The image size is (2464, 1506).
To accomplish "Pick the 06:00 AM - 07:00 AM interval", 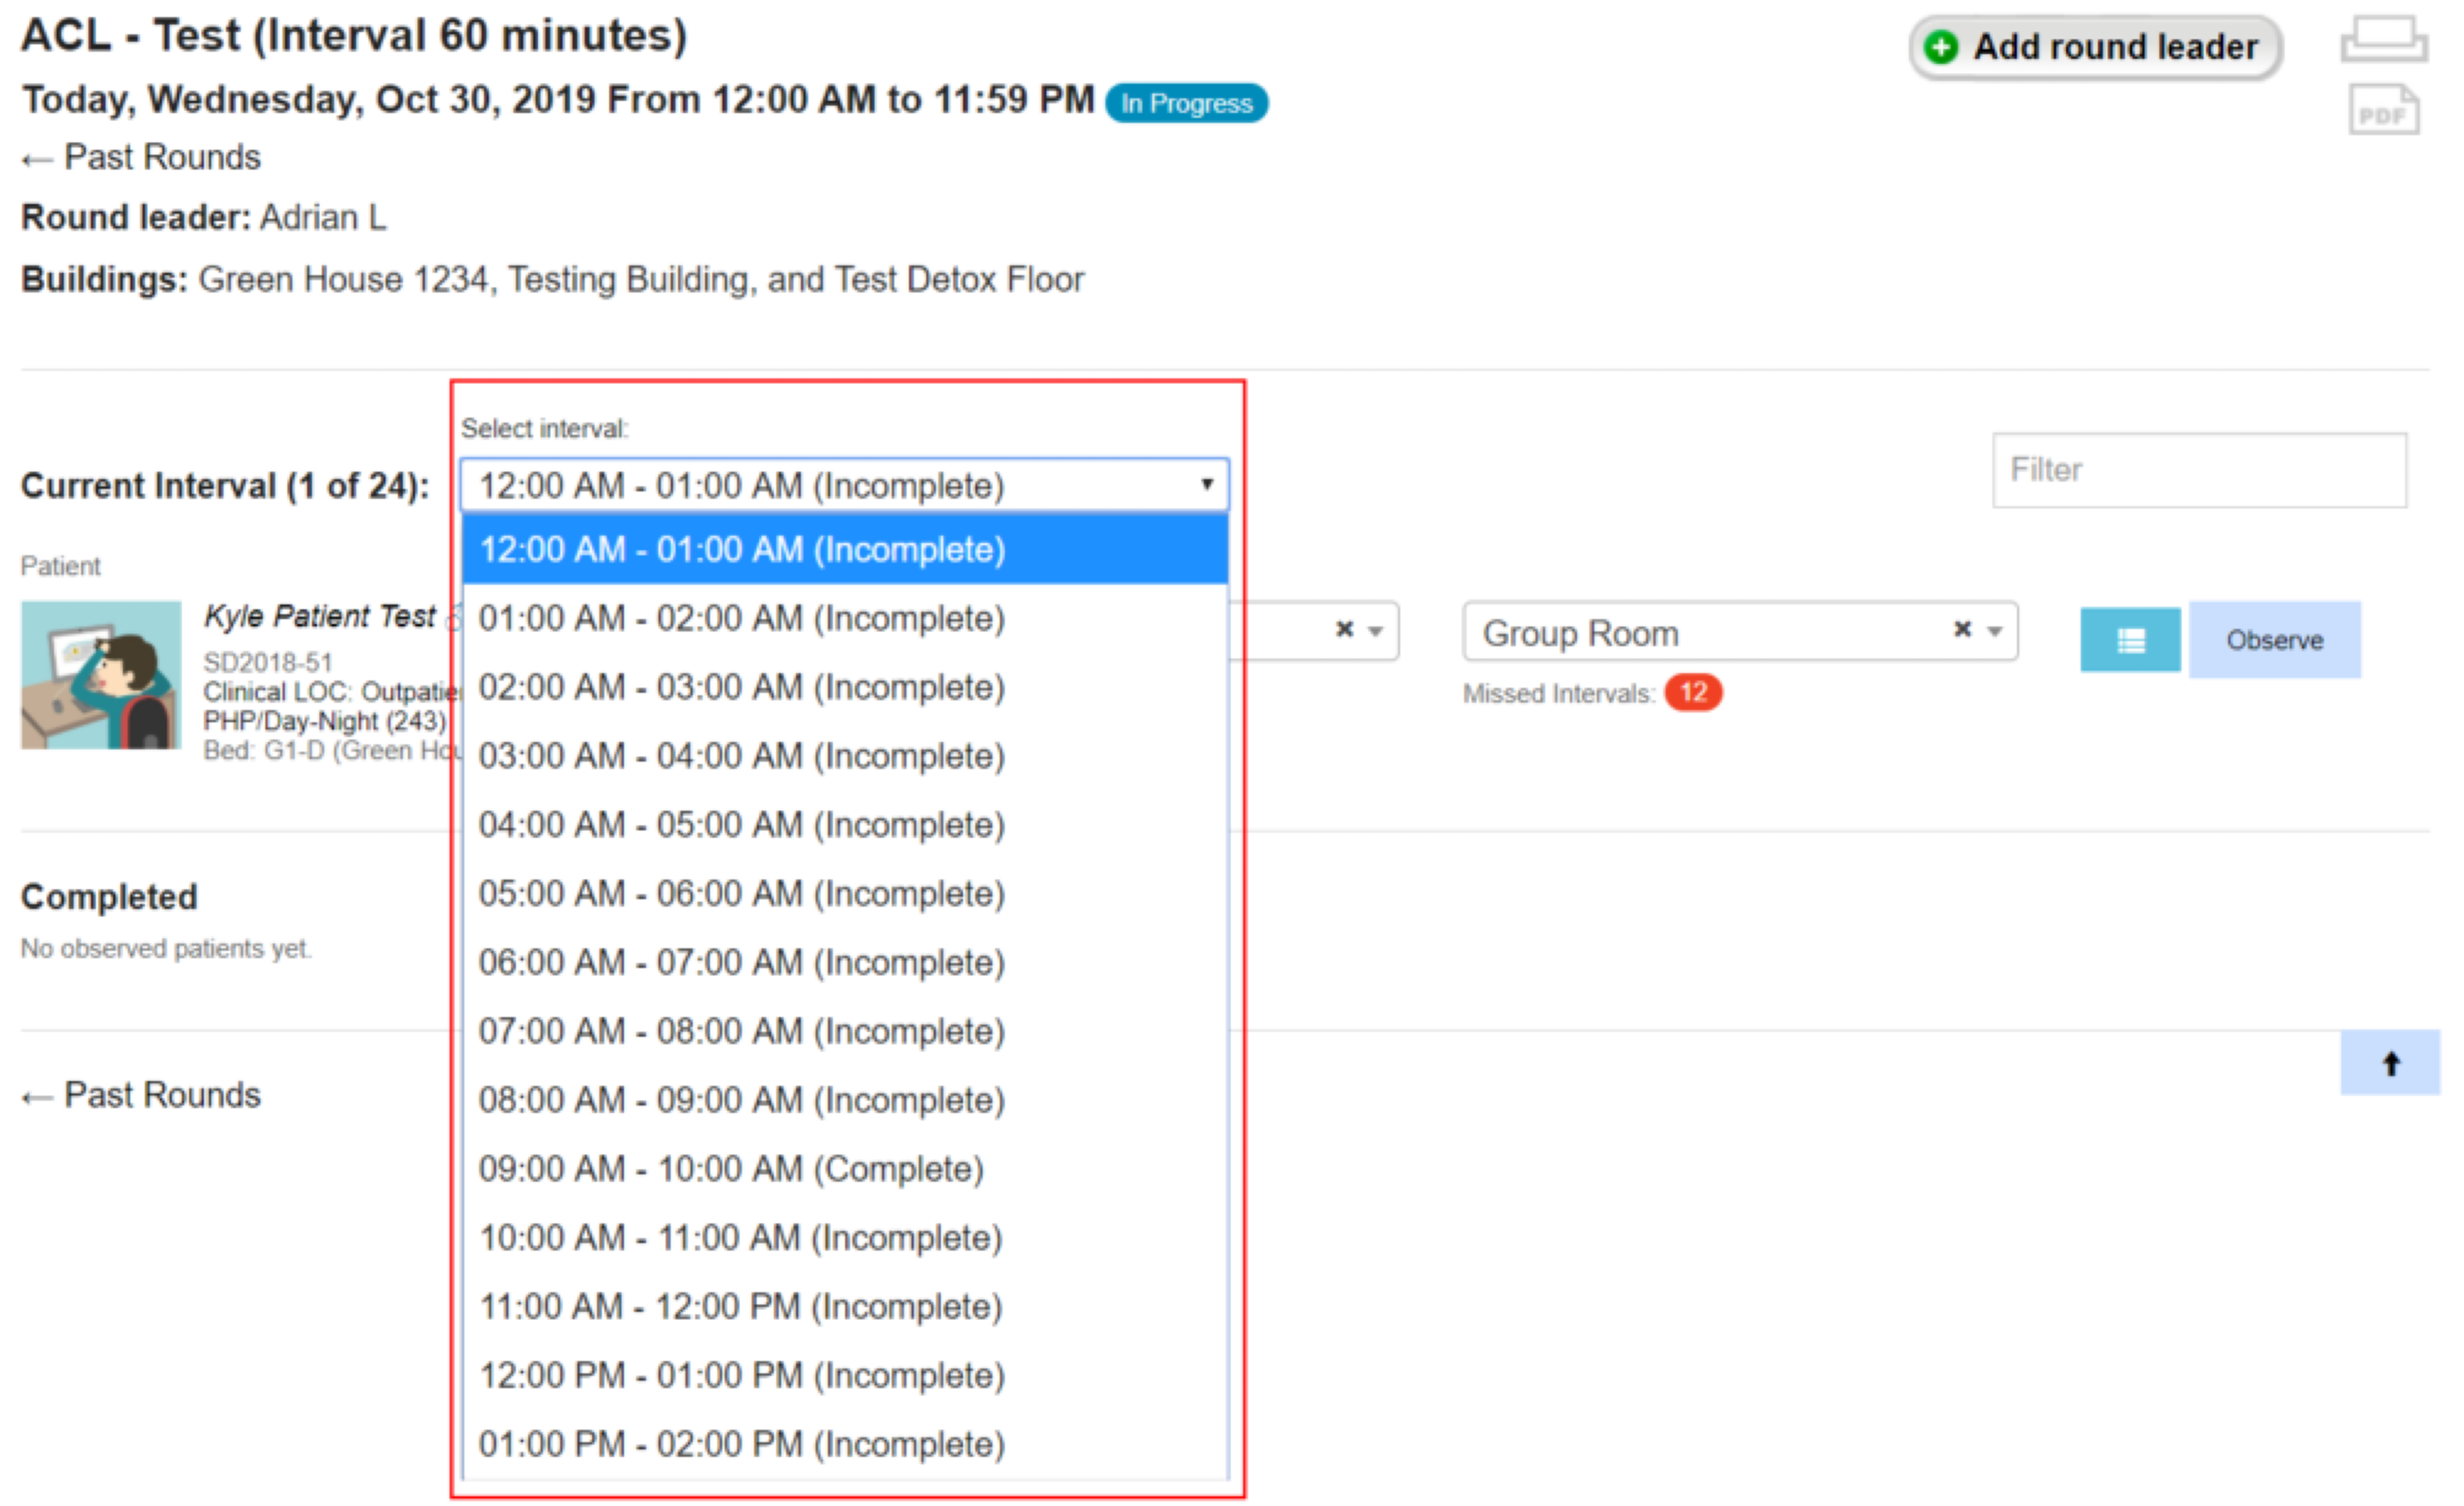I will (741, 963).
